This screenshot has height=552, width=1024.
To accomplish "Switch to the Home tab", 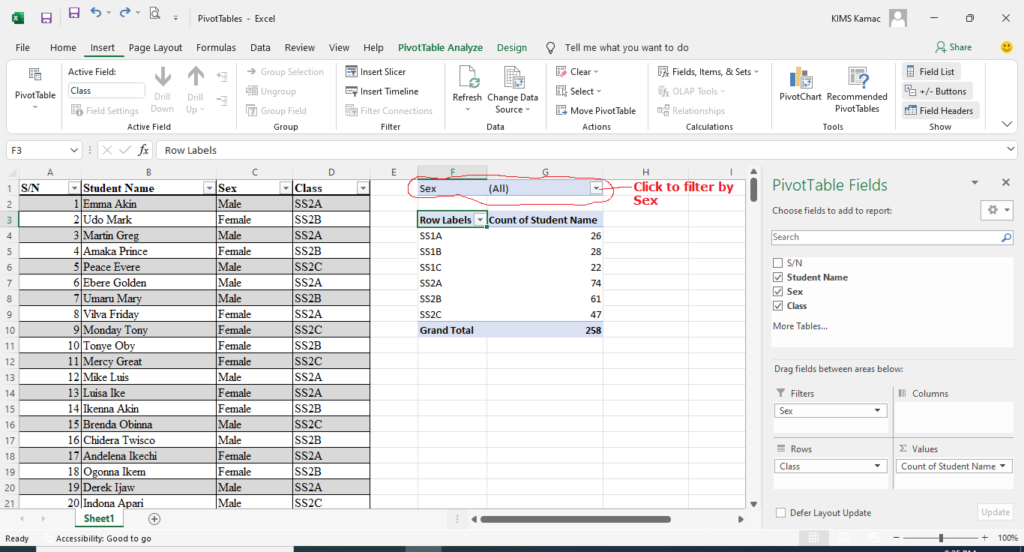I will [63, 48].
